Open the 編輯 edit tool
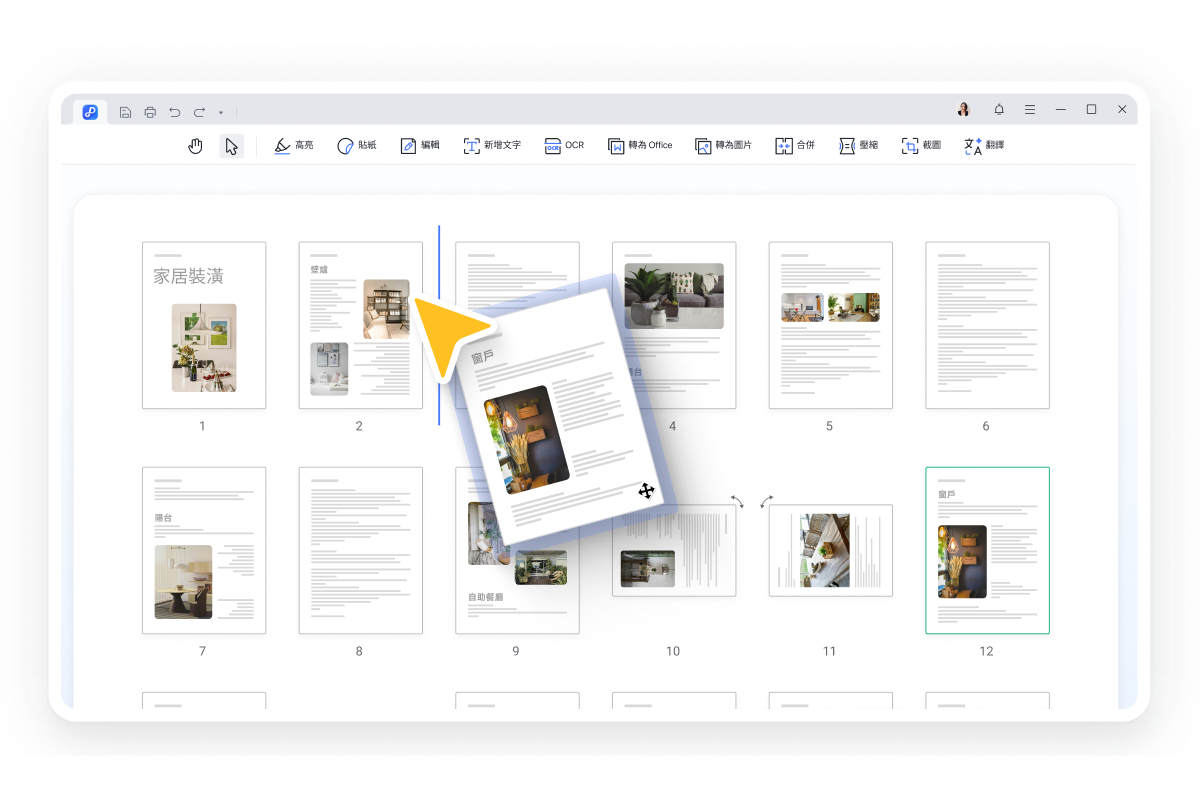 420,146
